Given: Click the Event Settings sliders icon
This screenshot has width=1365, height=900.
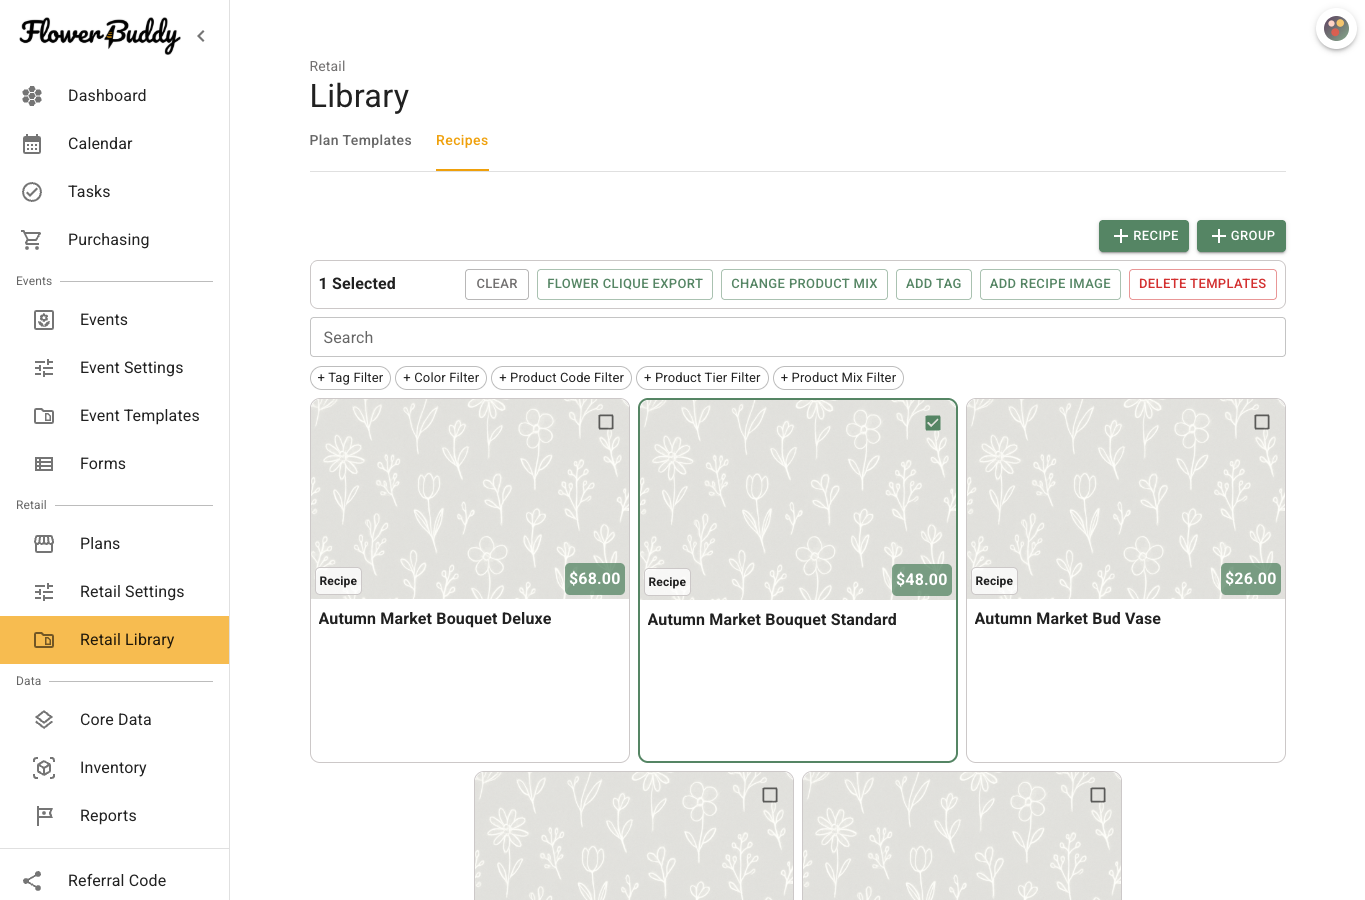Looking at the screenshot, I should click(x=44, y=368).
